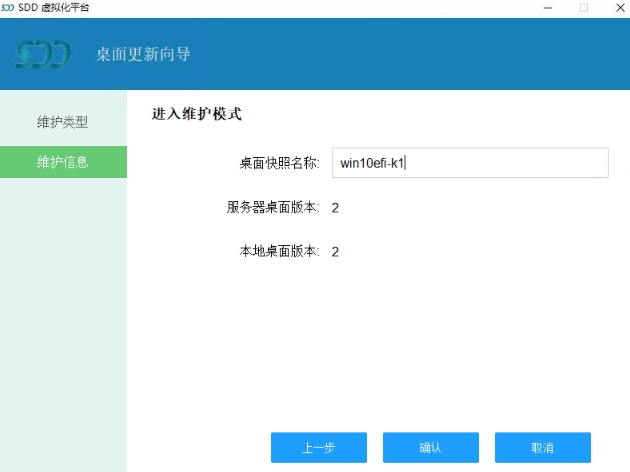
Task: Click the 本地桌面版本 label
Action: tap(279, 251)
